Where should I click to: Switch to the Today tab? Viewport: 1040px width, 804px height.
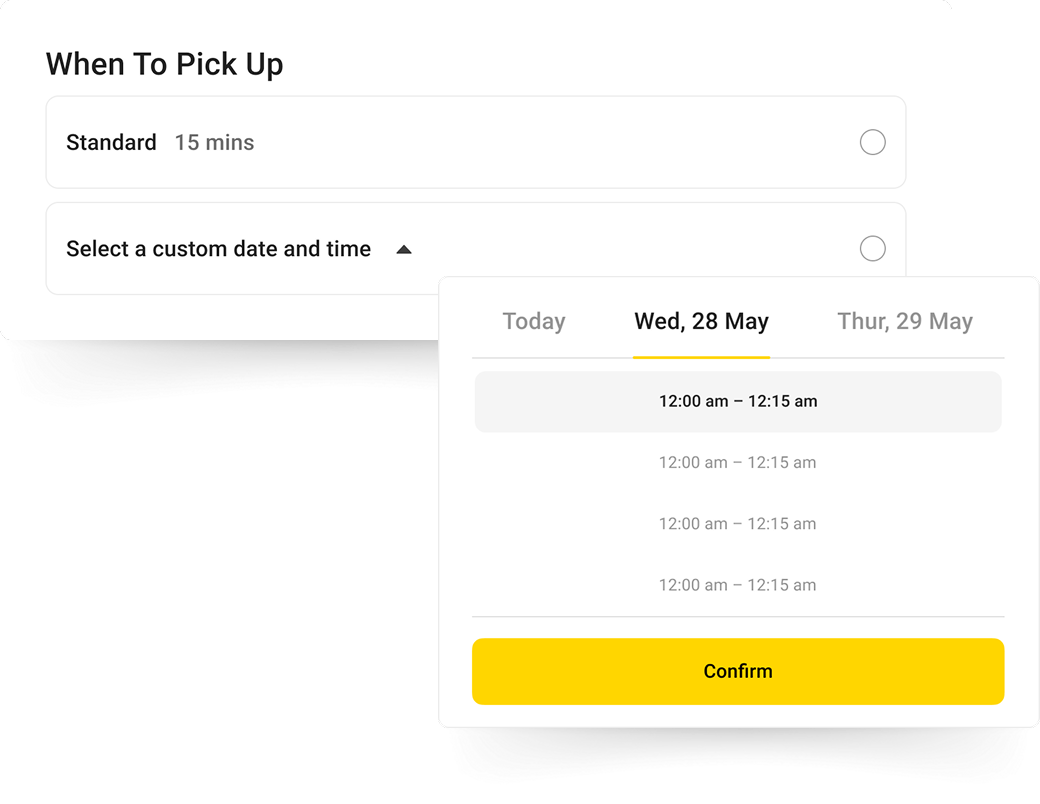(534, 322)
